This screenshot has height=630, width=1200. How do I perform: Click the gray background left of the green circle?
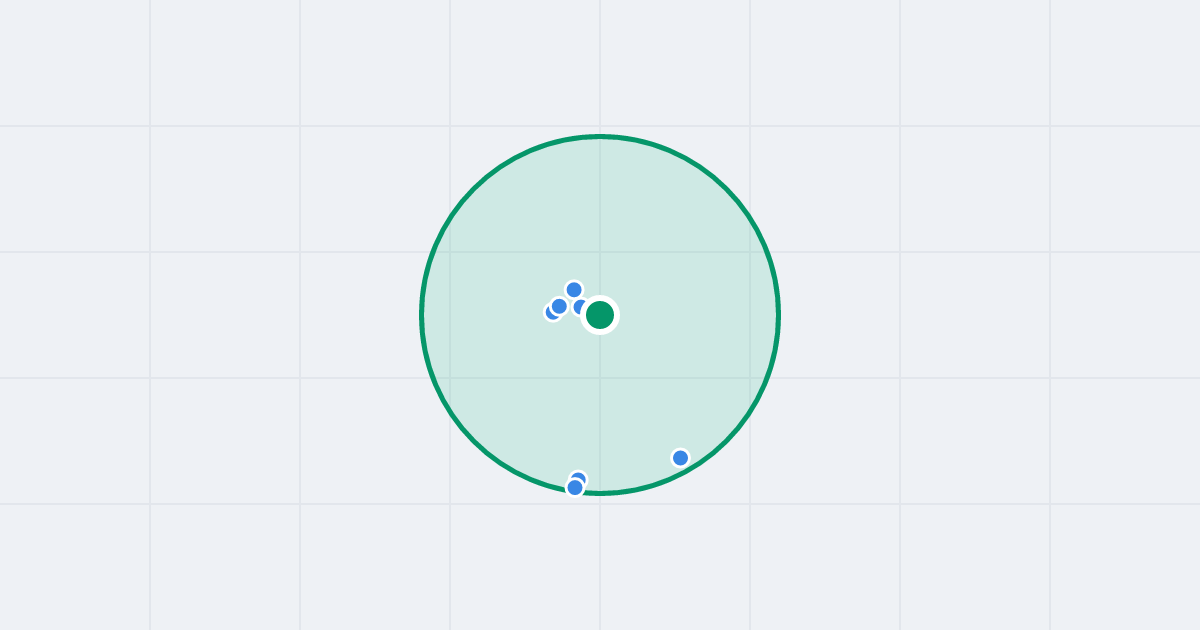click(250, 315)
